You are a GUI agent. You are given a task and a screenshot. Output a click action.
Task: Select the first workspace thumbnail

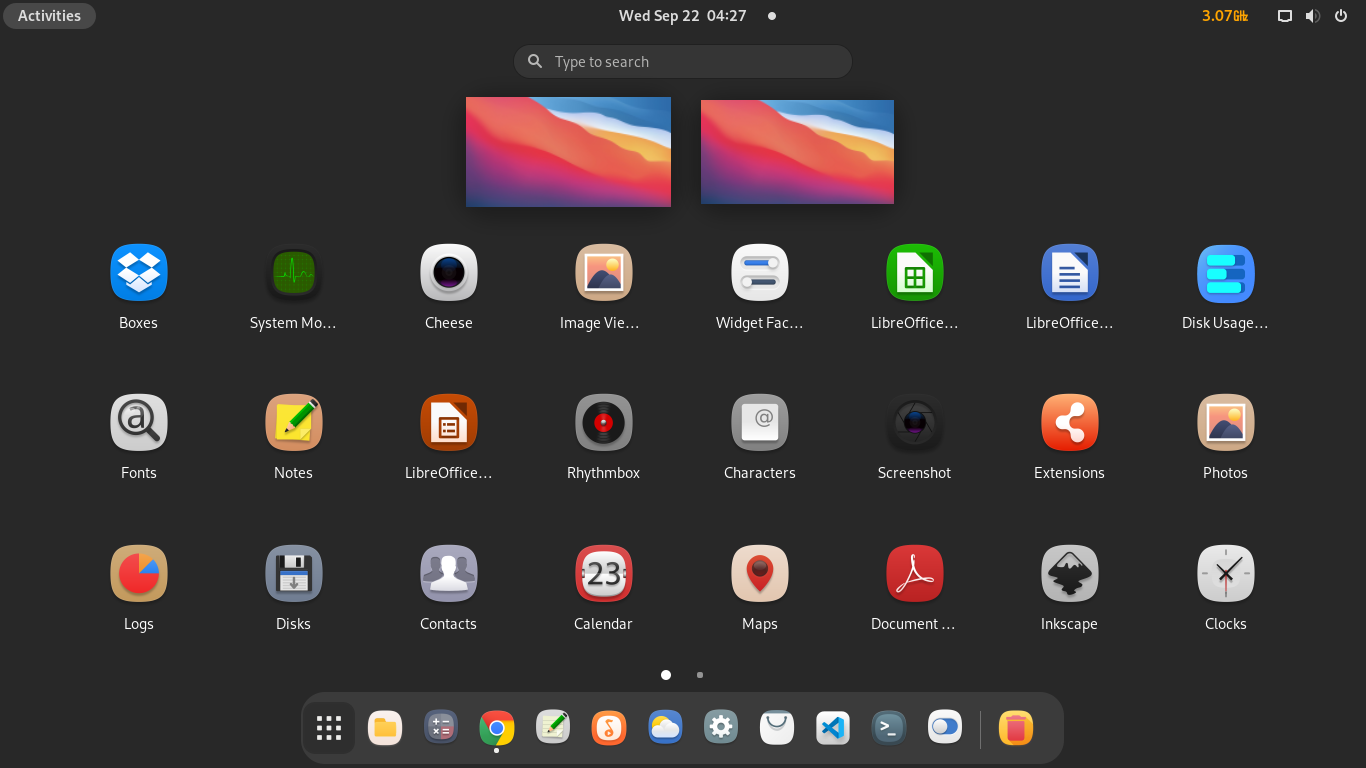click(568, 152)
